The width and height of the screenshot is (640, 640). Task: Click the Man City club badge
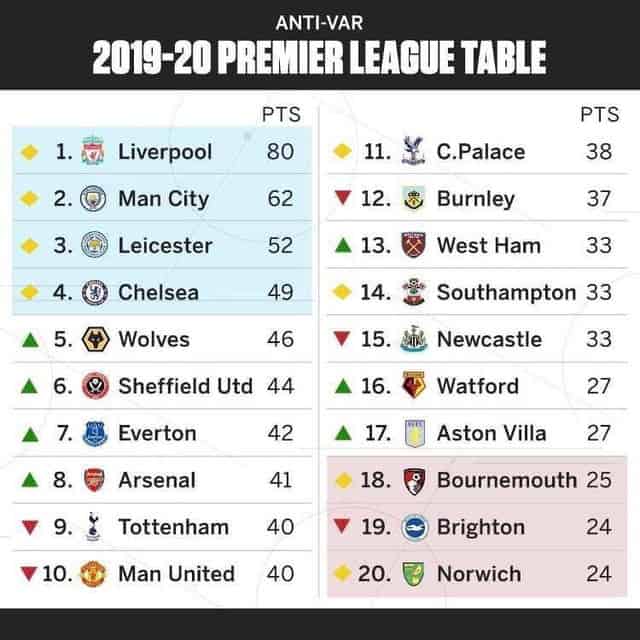93,198
